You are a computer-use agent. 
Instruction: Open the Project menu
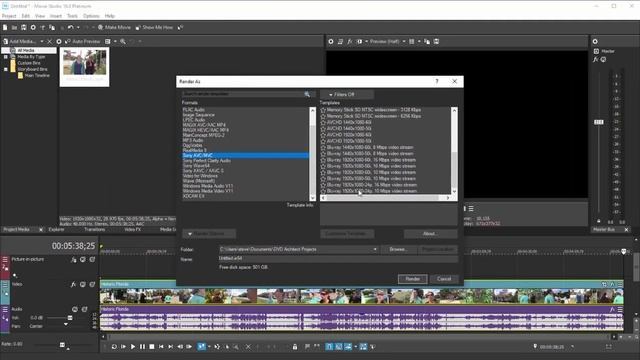(x=9, y=16)
